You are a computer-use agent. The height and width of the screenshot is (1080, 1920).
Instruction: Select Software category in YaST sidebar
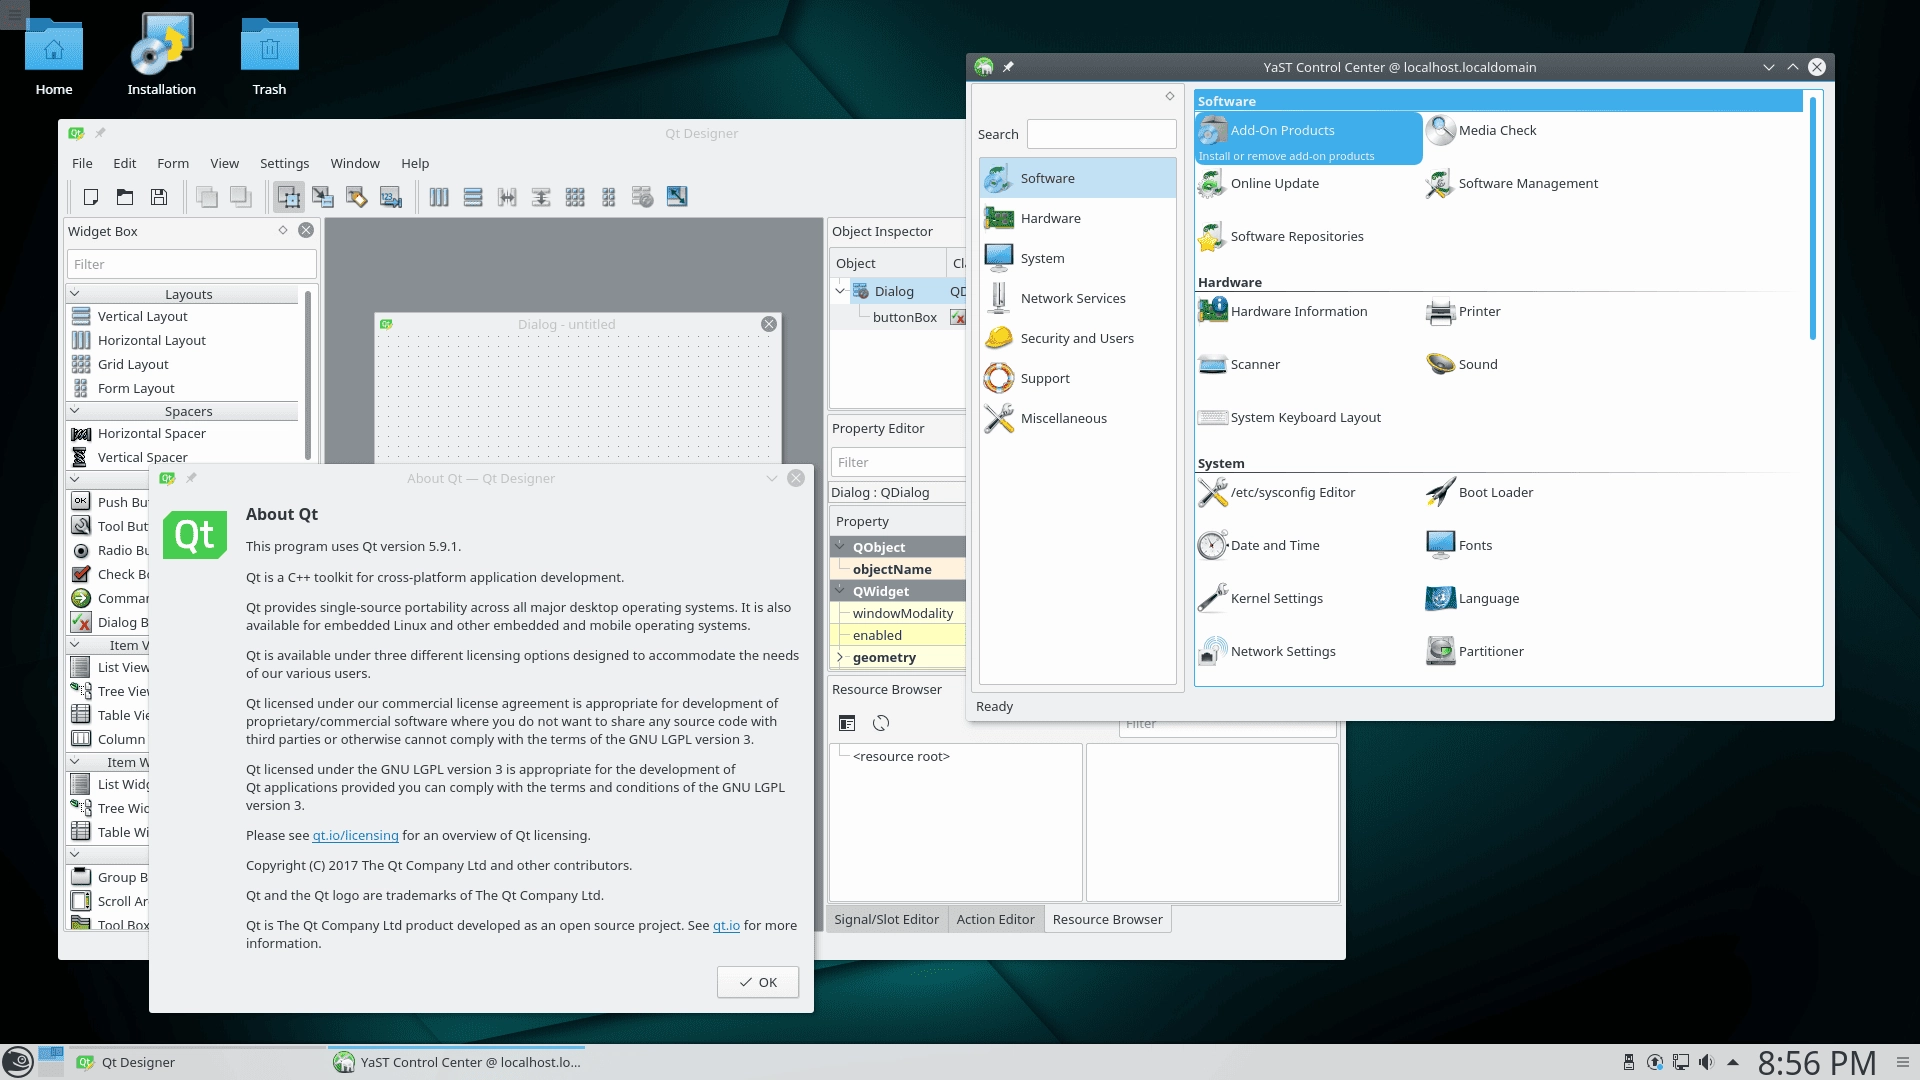[1077, 178]
